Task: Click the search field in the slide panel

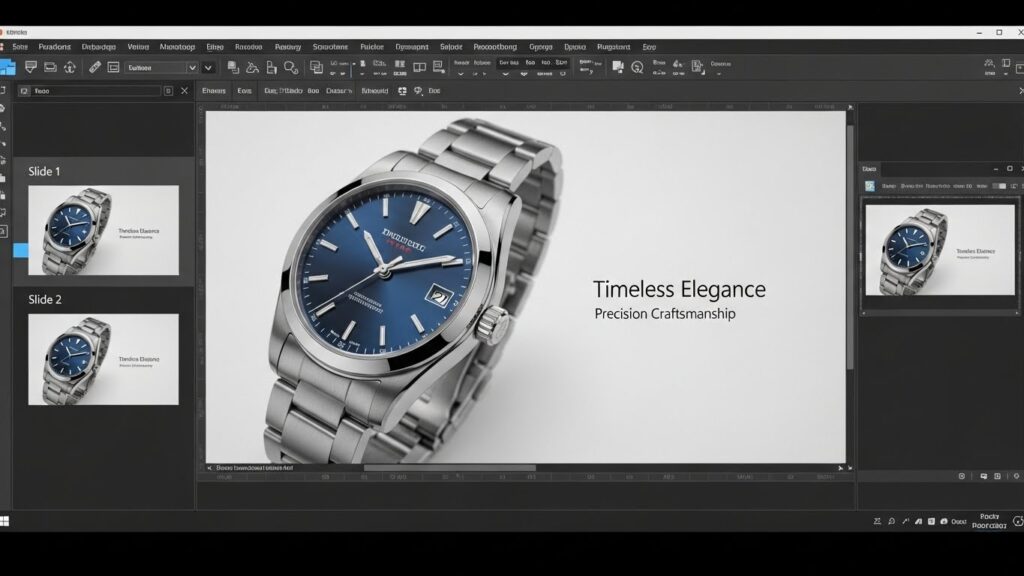Action: pos(95,91)
